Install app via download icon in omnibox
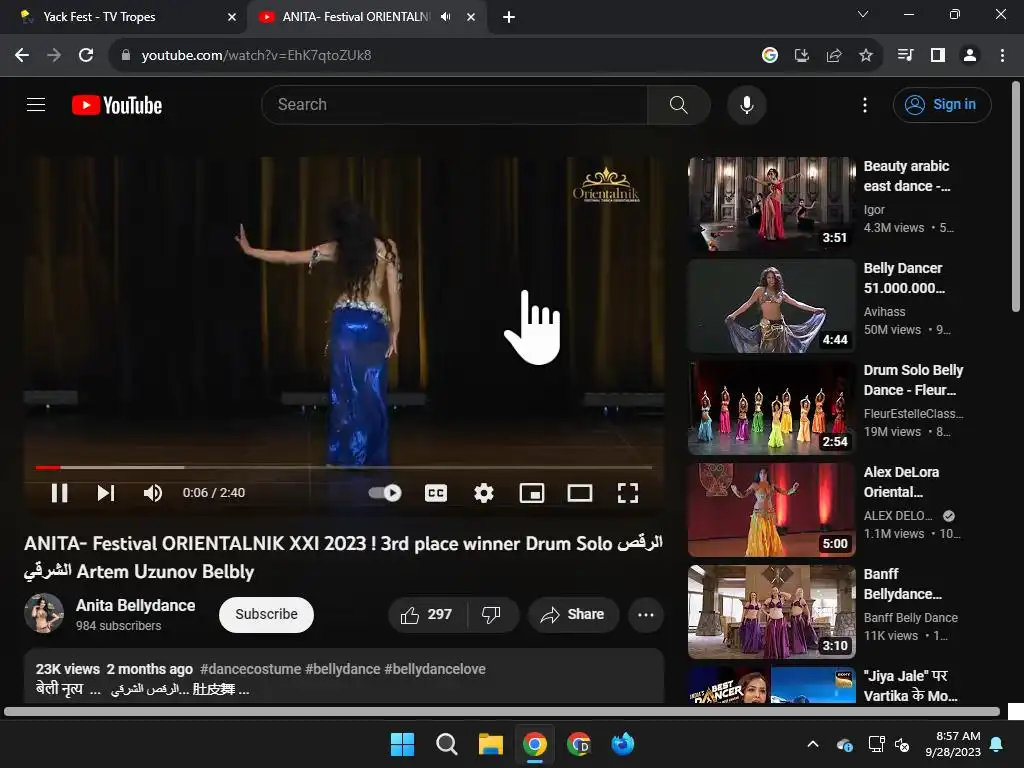The width and height of the screenshot is (1024, 768). (x=801, y=56)
